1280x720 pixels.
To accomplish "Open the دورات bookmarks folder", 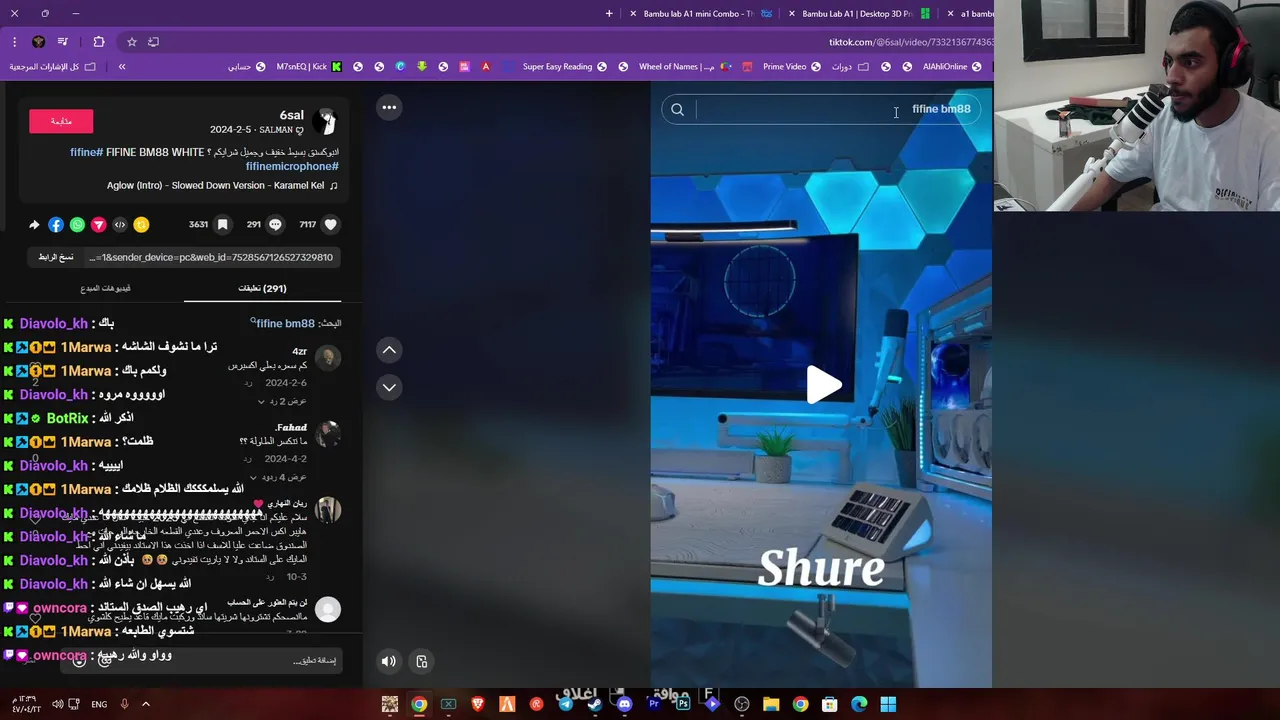I will pos(850,67).
